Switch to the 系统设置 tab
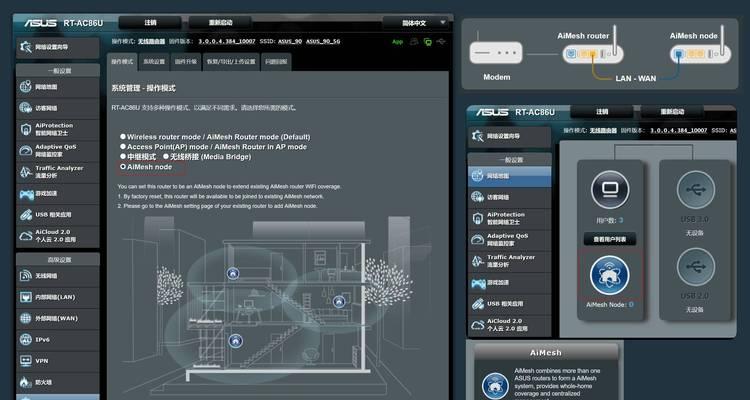Image resolution: width=750 pixels, height=400 pixels. point(154,62)
